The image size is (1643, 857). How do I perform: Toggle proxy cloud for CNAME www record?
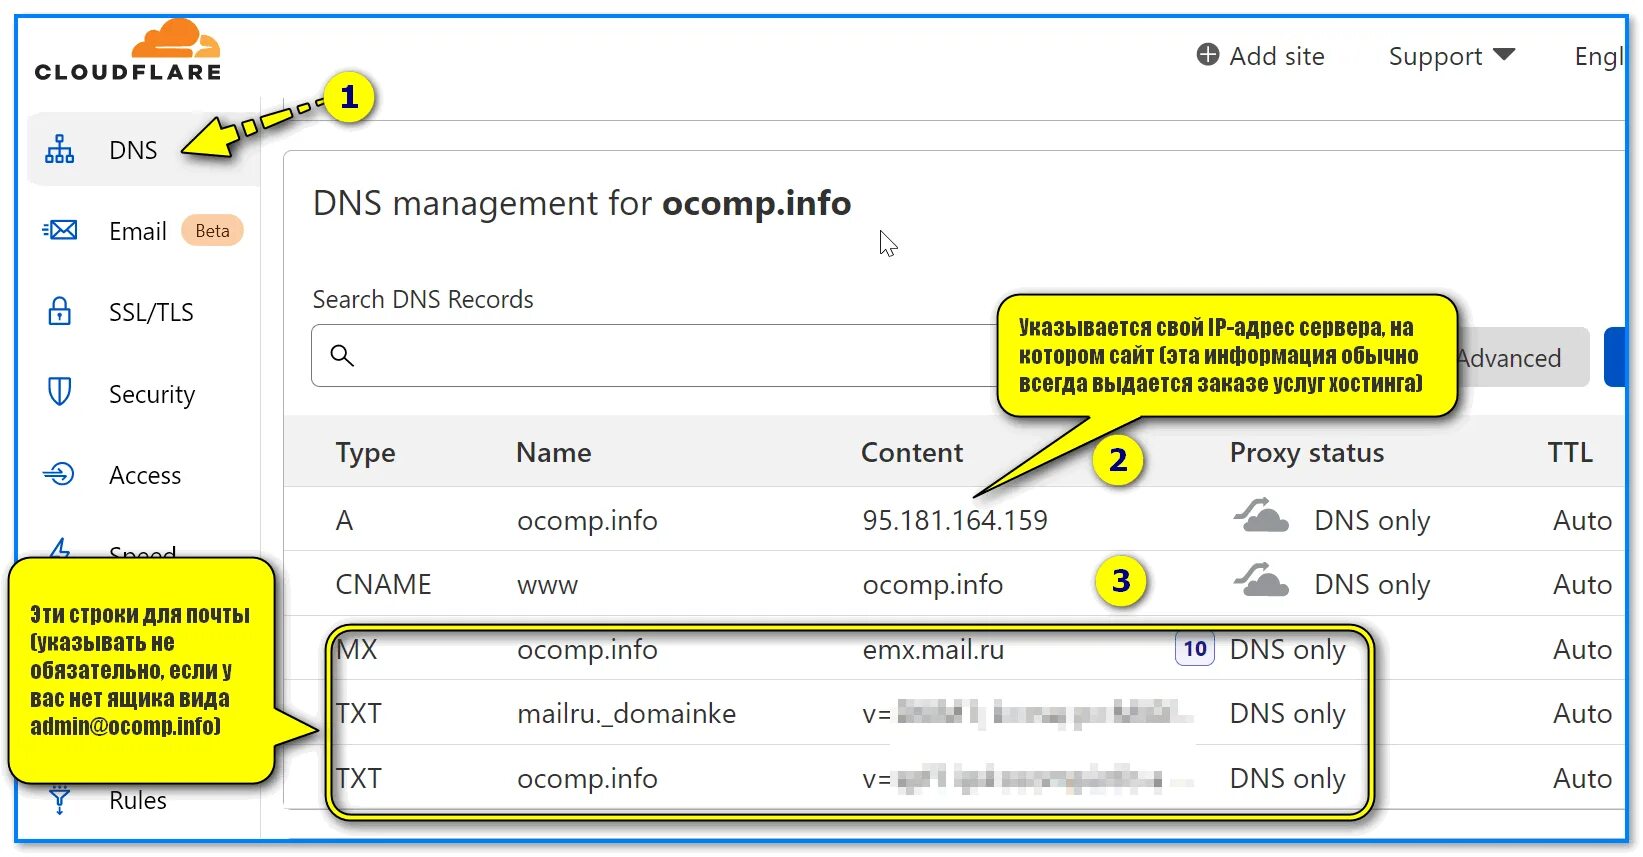click(1261, 580)
